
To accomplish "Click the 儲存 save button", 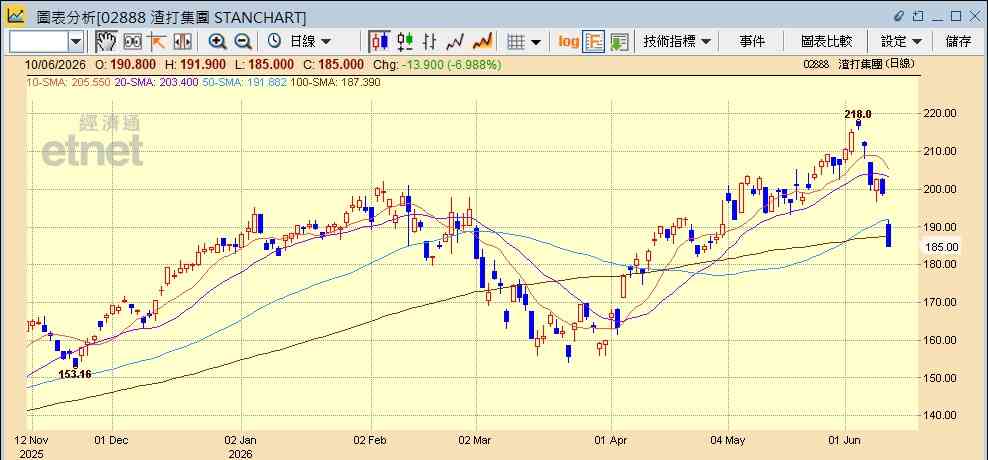I will [x=958, y=42].
